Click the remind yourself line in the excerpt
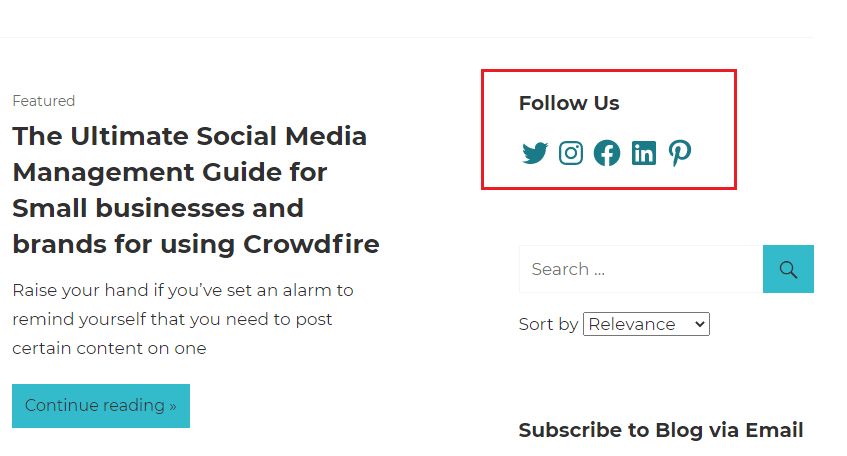This screenshot has width=847, height=456. 172,320
